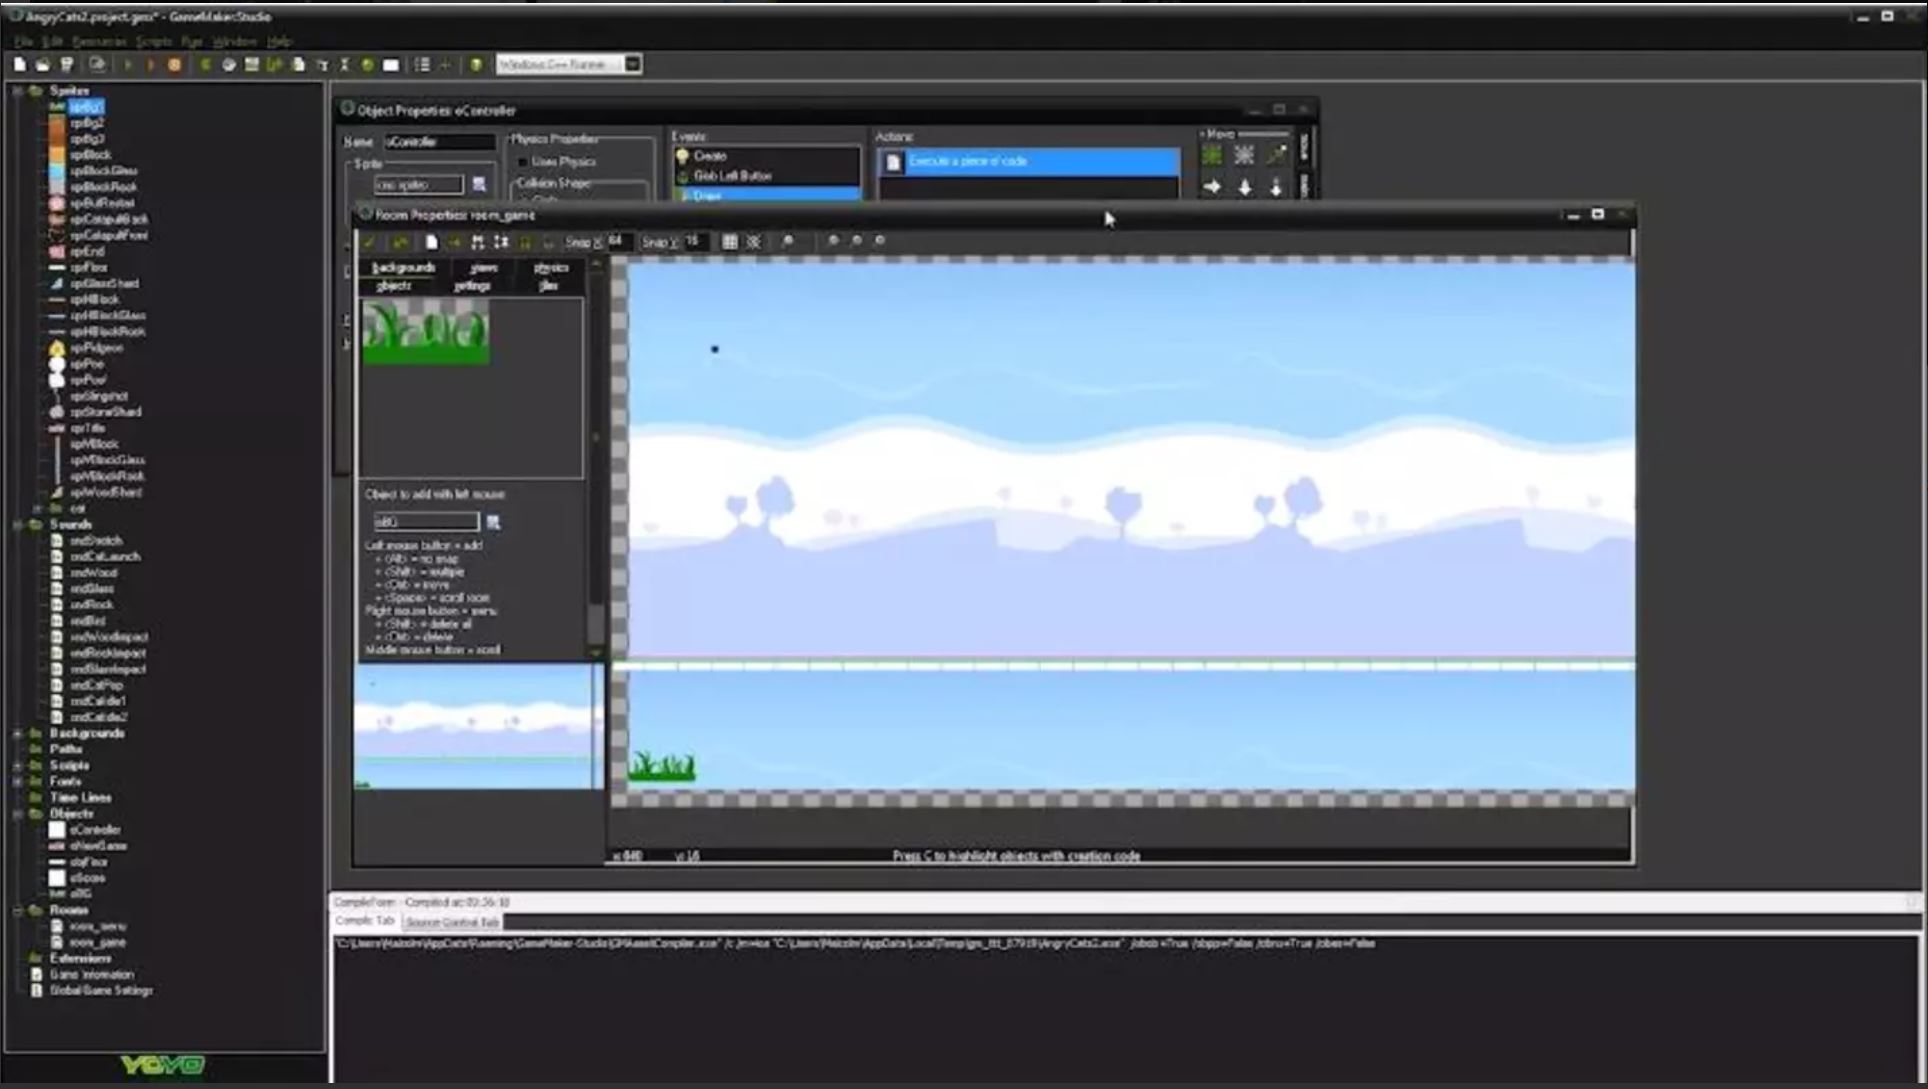Click the grass object thumbnail preview
Viewport: 1928px width, 1089px height.
(x=426, y=332)
